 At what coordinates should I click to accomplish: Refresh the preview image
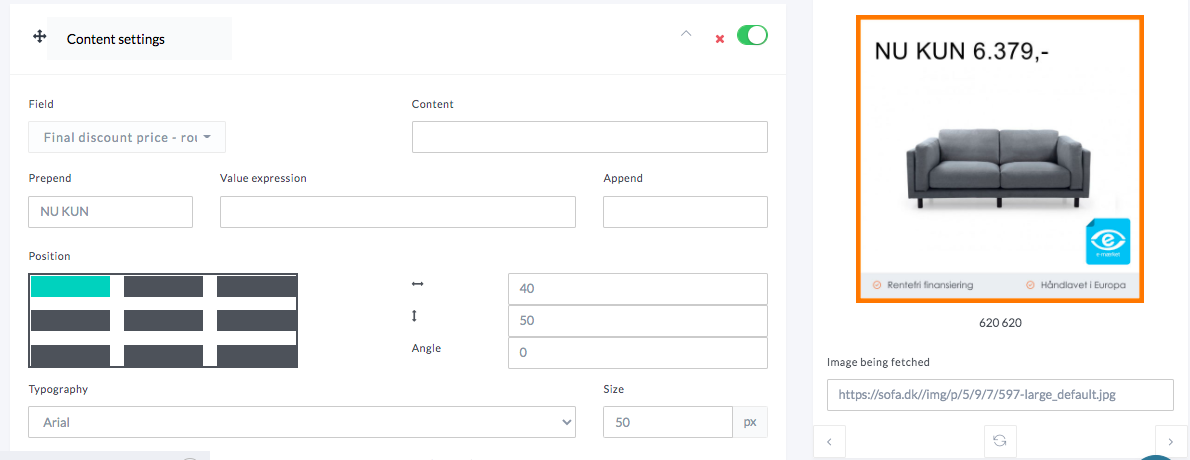coord(1000,440)
